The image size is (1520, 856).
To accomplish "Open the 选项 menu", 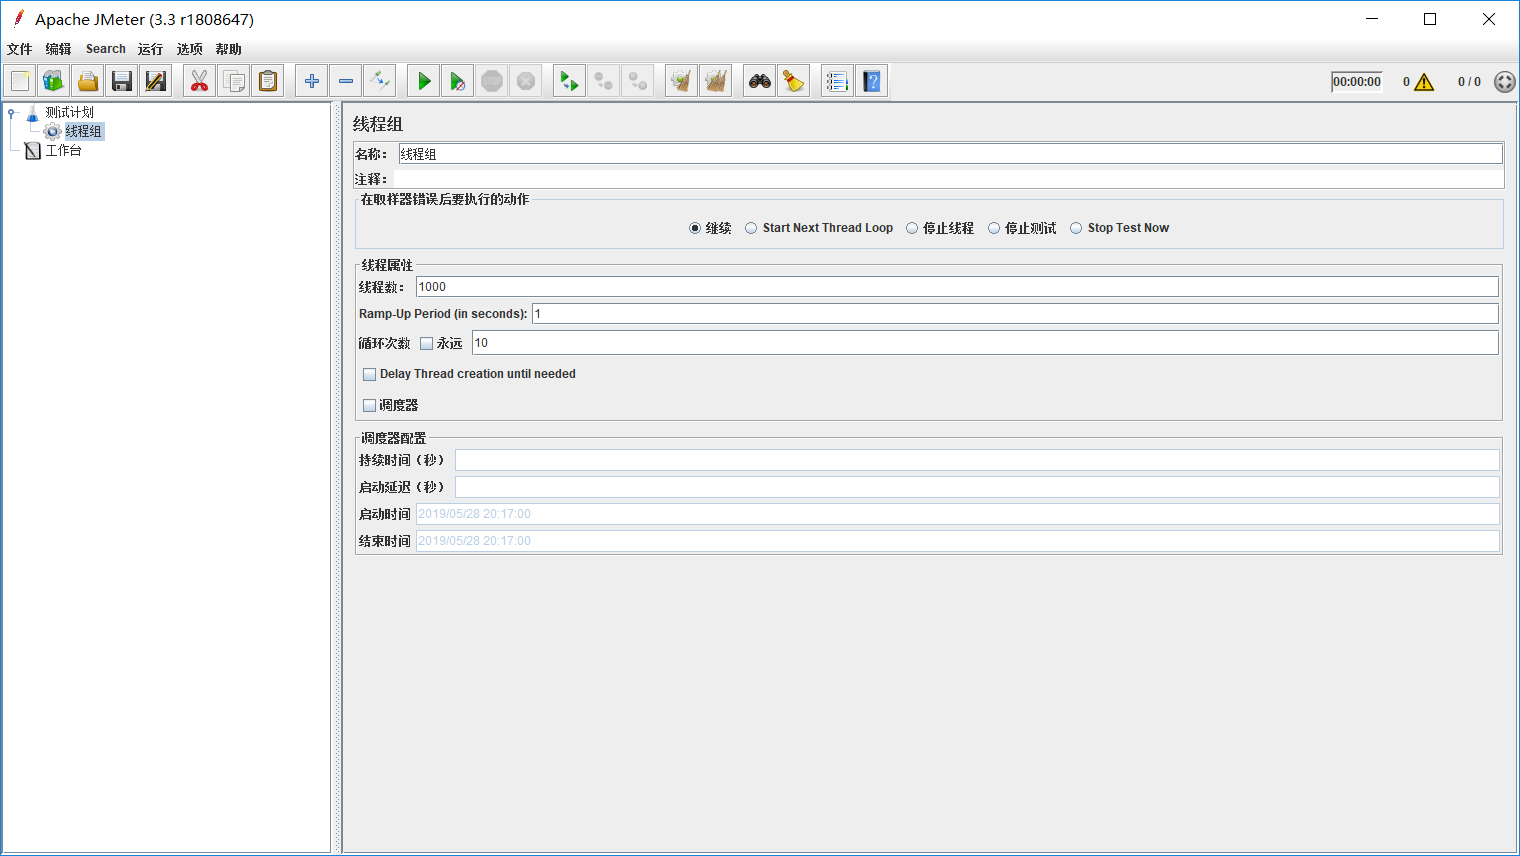I will click(x=190, y=48).
